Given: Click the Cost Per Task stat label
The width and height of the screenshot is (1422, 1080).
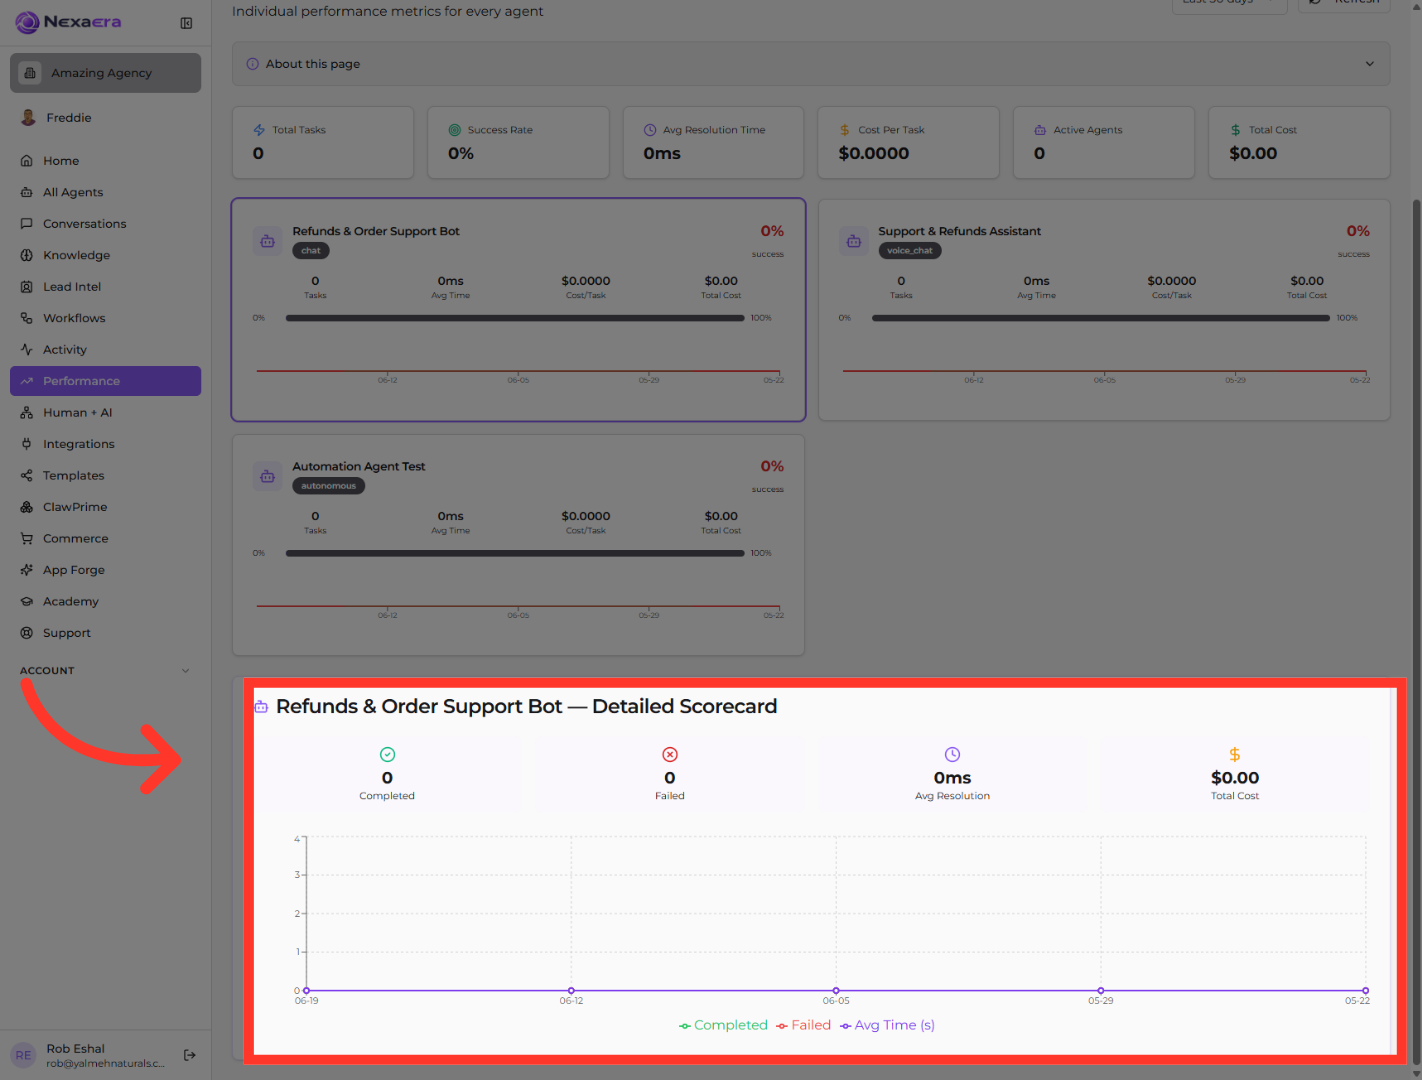Looking at the screenshot, I should click(x=891, y=130).
